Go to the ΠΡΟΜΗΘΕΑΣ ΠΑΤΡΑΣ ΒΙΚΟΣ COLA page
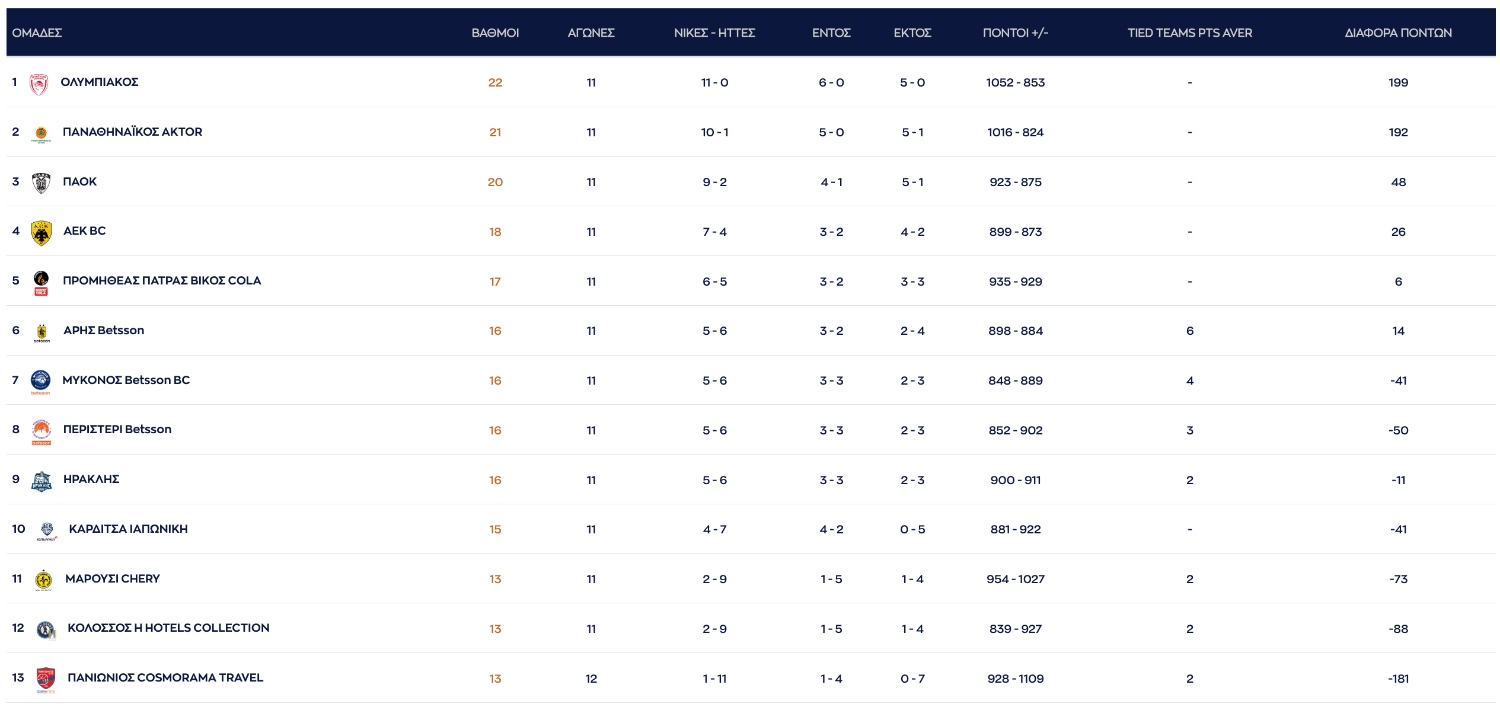1500x723 pixels. [x=161, y=281]
